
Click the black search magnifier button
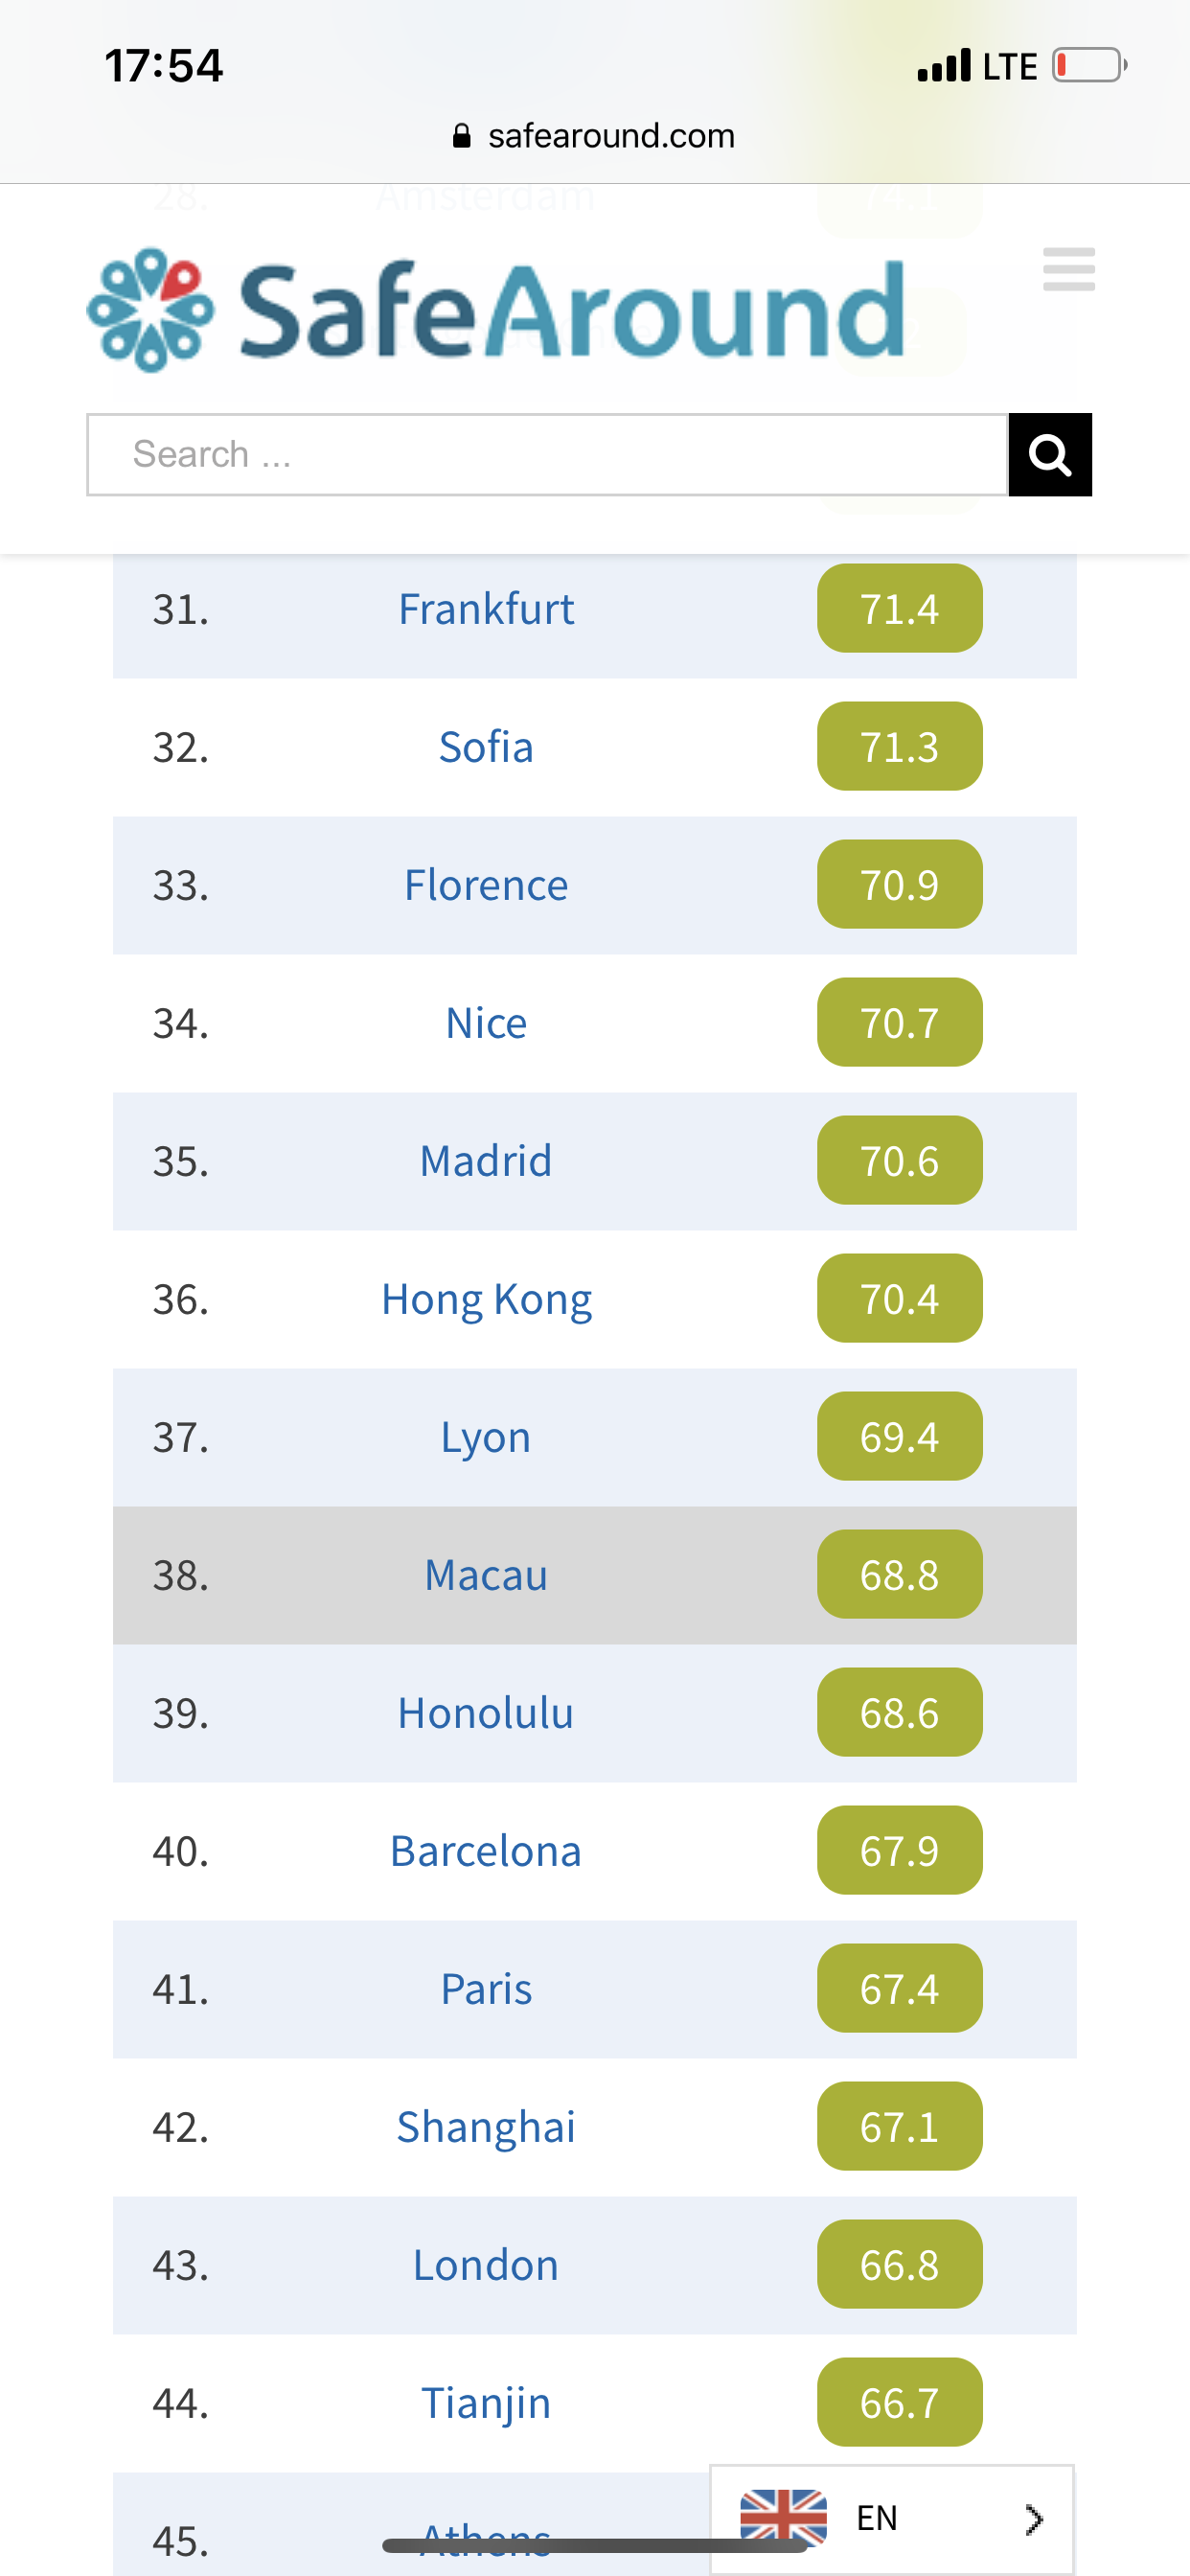tap(1049, 455)
